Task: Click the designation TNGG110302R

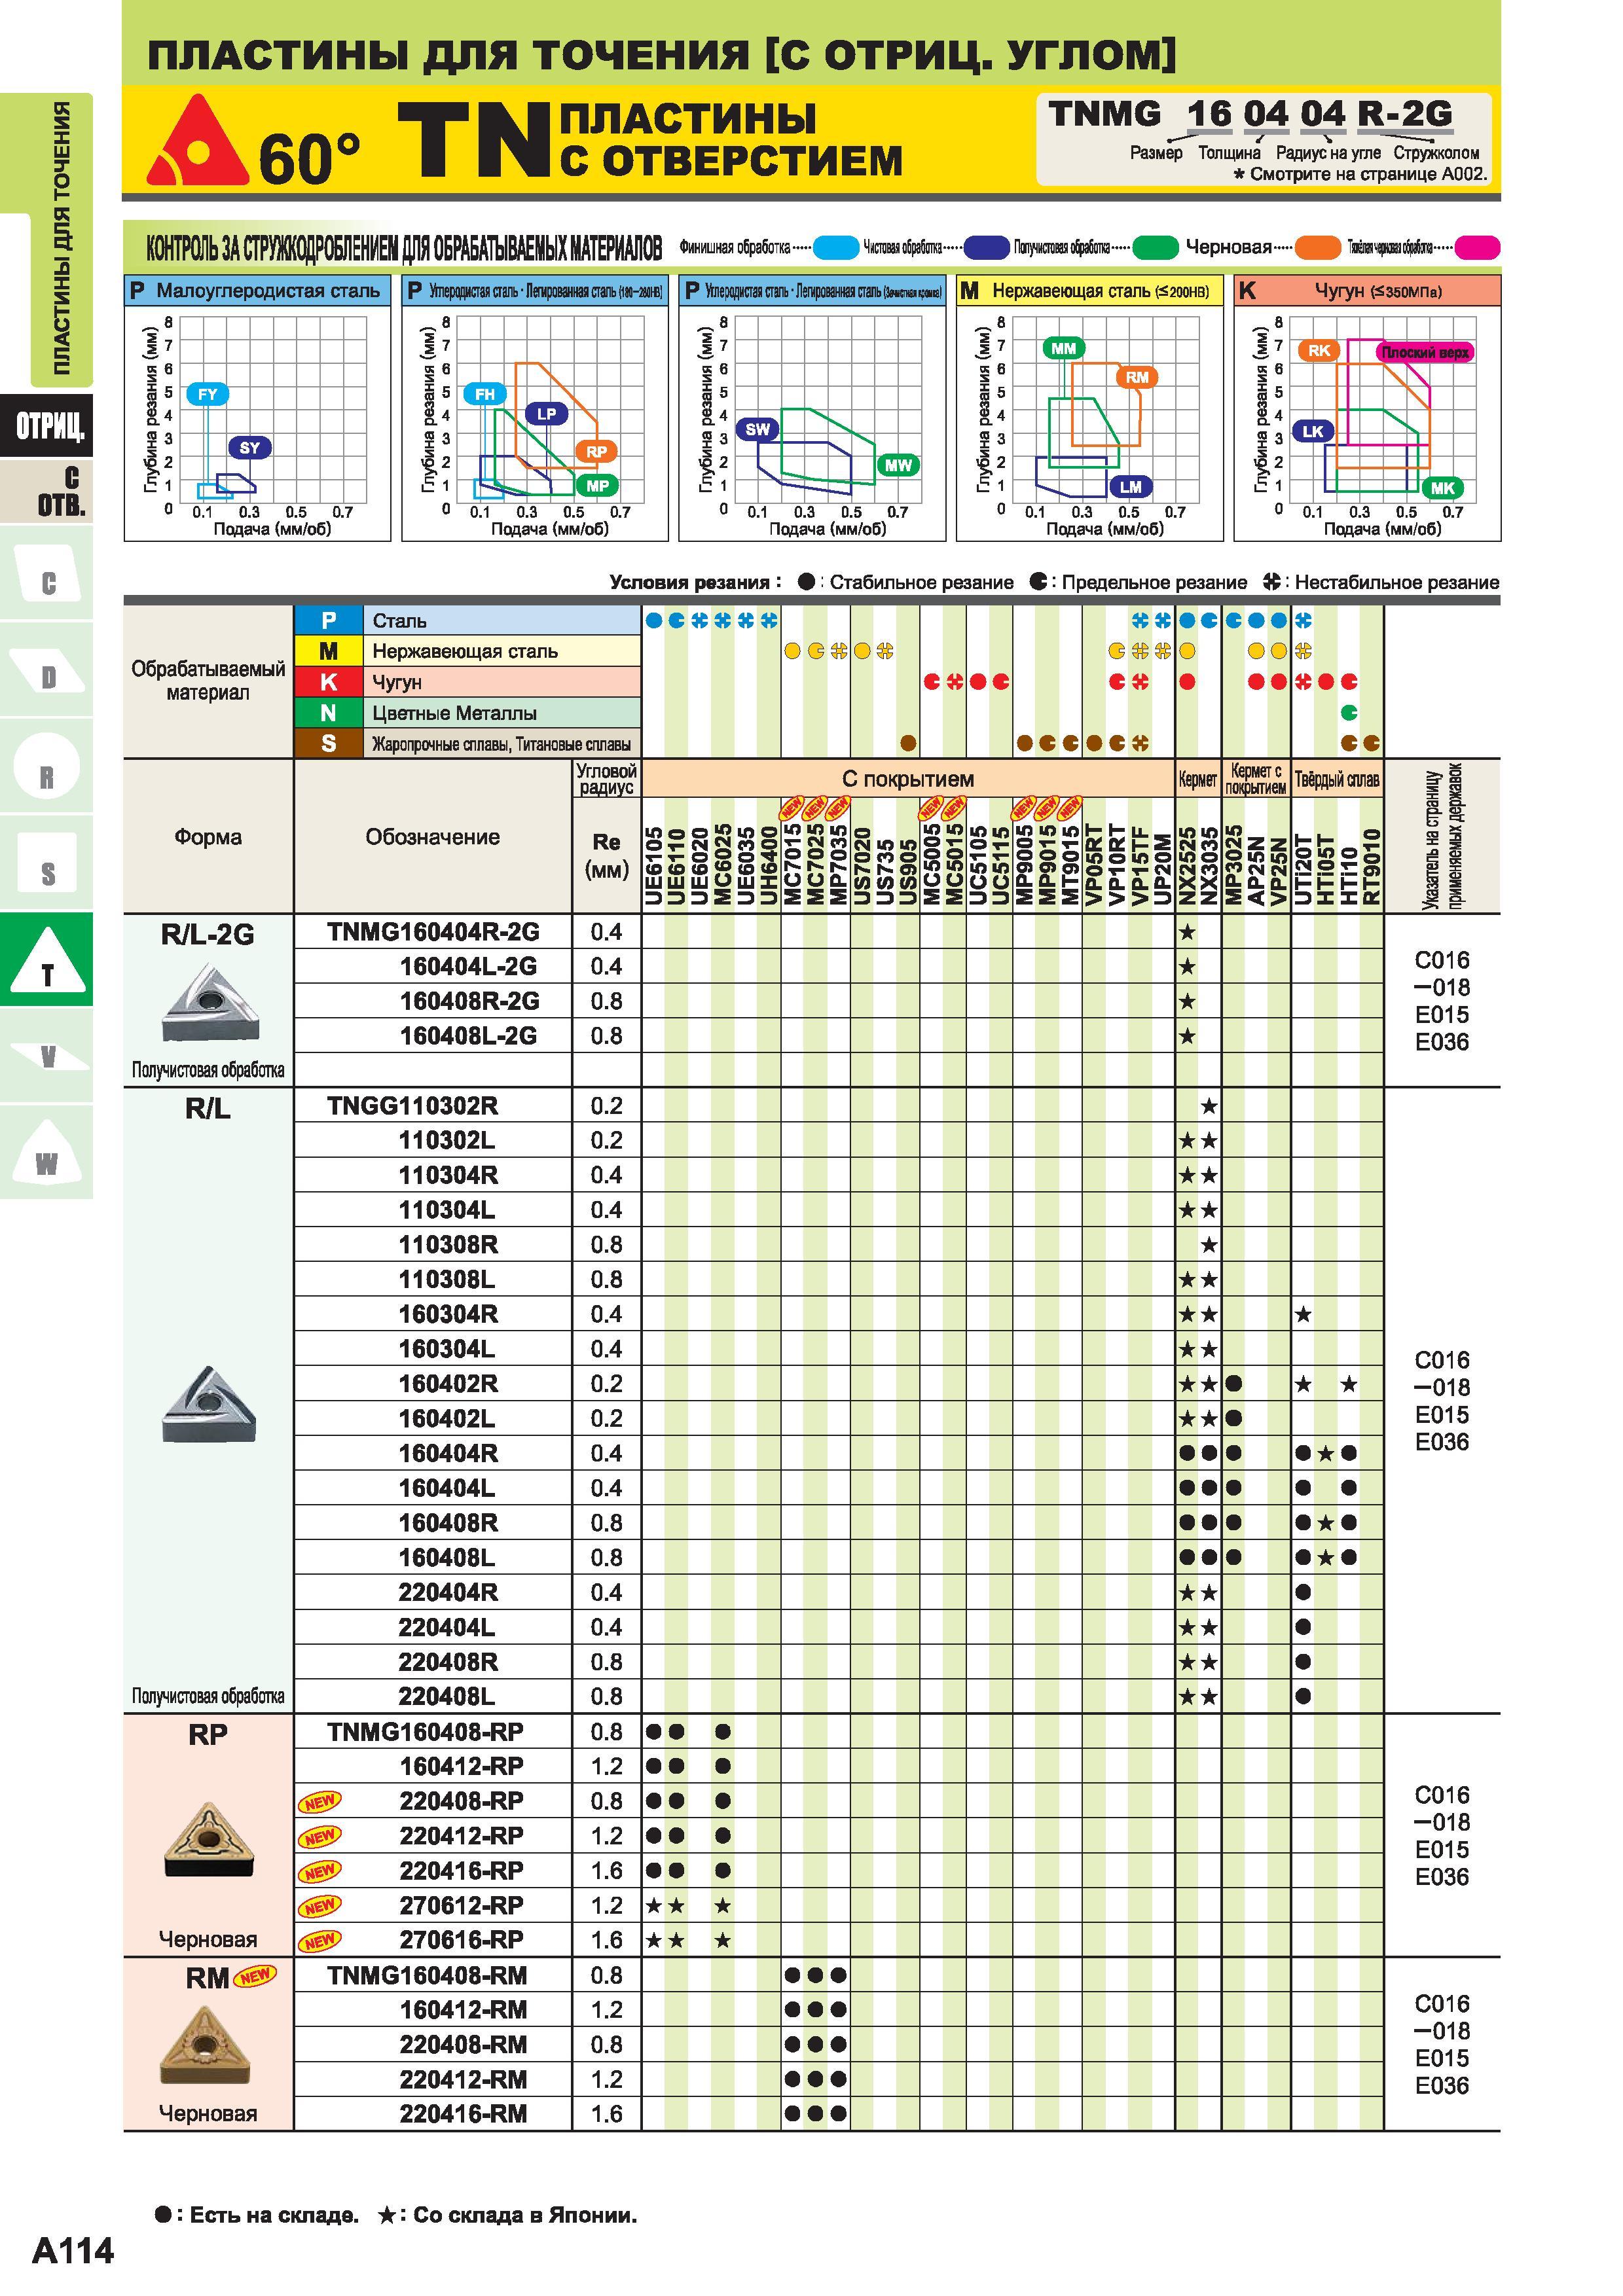Action: [x=412, y=1106]
